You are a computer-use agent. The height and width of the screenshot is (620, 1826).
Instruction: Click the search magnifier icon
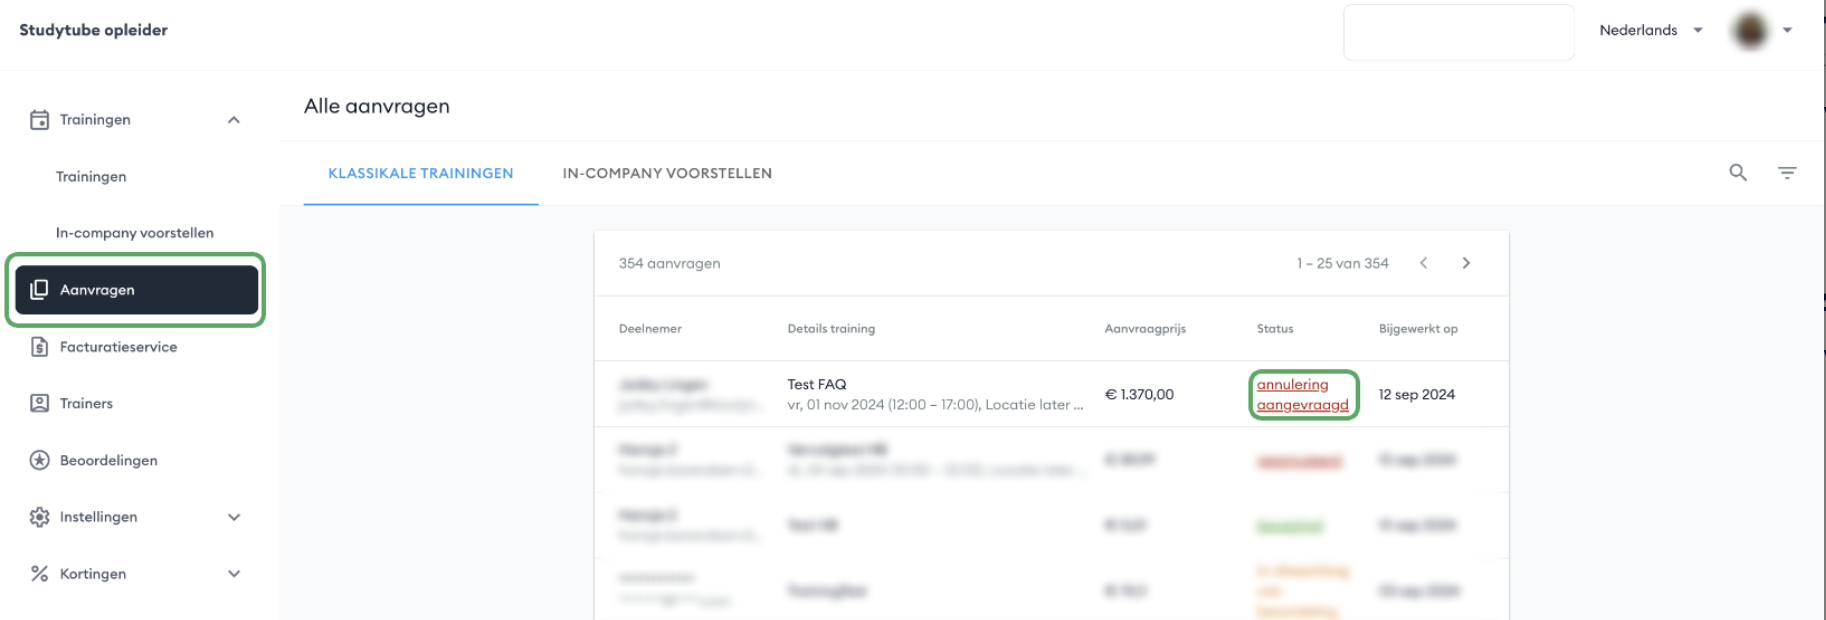1738,172
